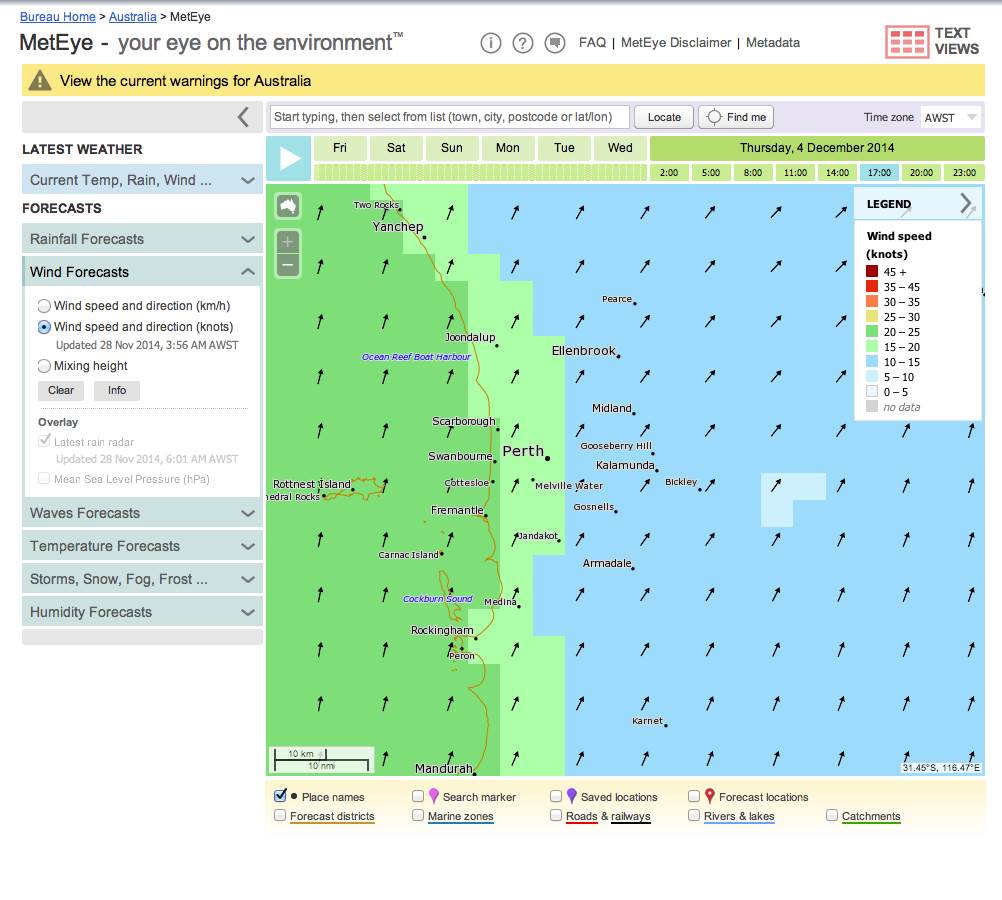The image size is (1002, 900).
Task: Select wind speed and direction km/h
Action: point(44,306)
